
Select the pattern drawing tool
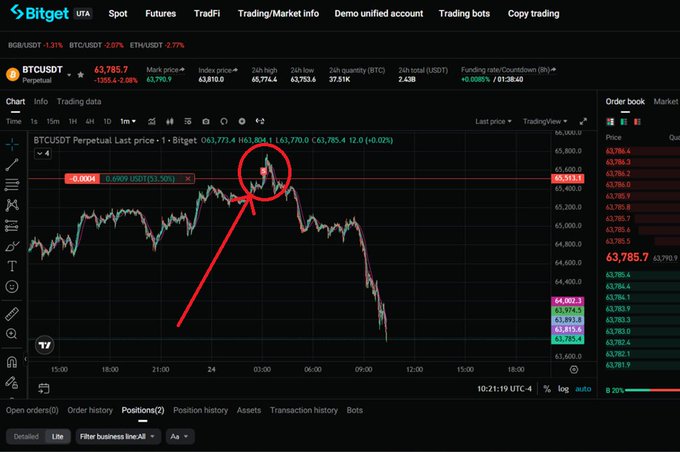coord(12,205)
